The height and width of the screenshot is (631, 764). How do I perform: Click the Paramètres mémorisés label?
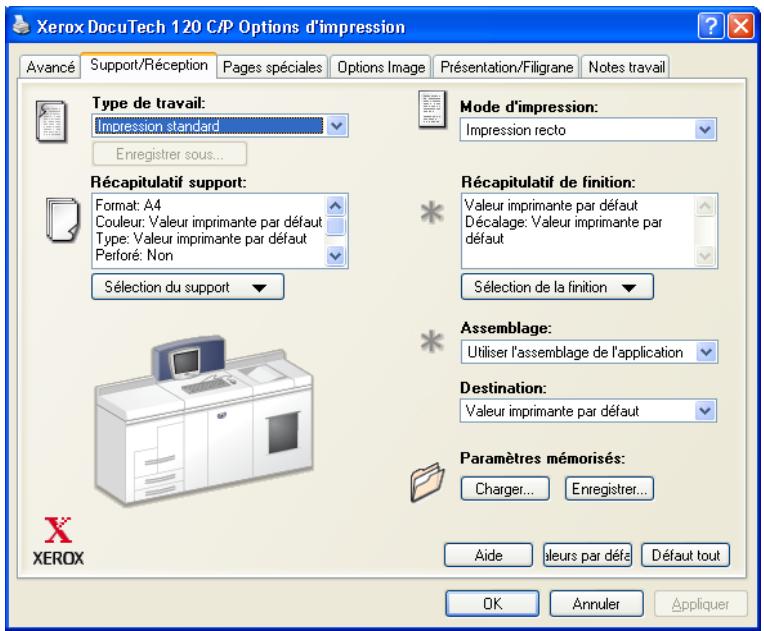pos(542,458)
